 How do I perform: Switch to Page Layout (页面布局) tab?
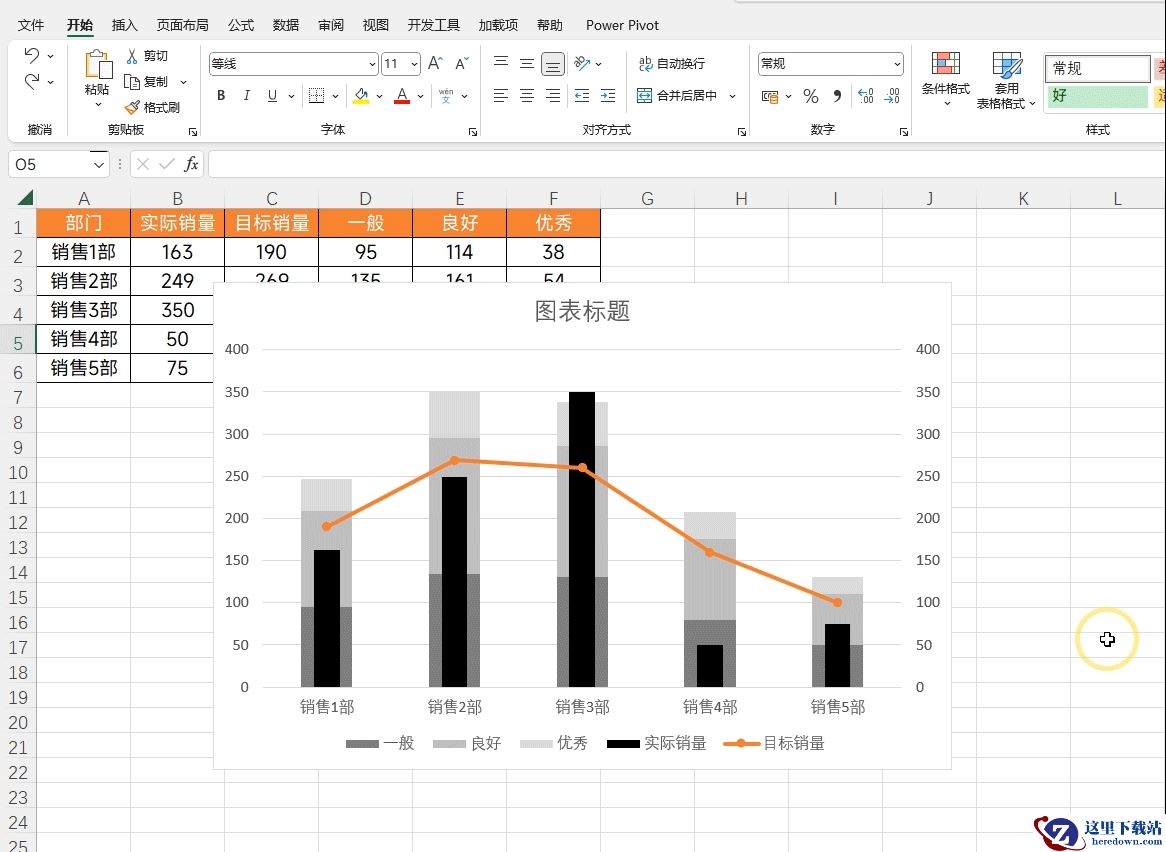[x=182, y=25]
